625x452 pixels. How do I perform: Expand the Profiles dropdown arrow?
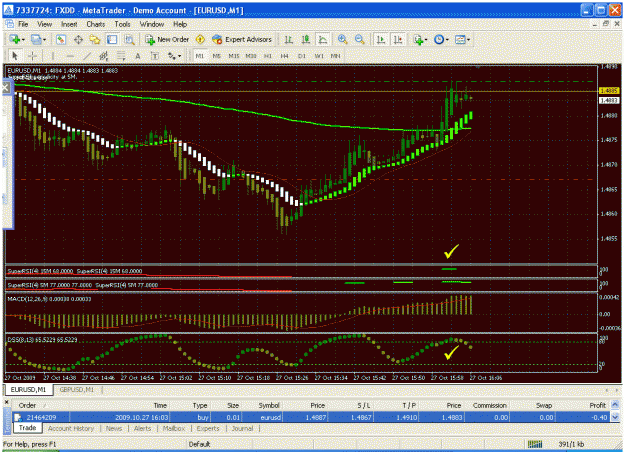tap(44, 40)
